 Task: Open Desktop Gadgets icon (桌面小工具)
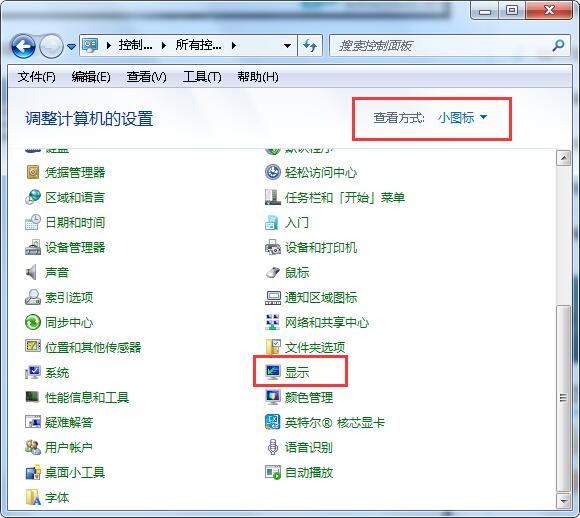click(x=33, y=472)
